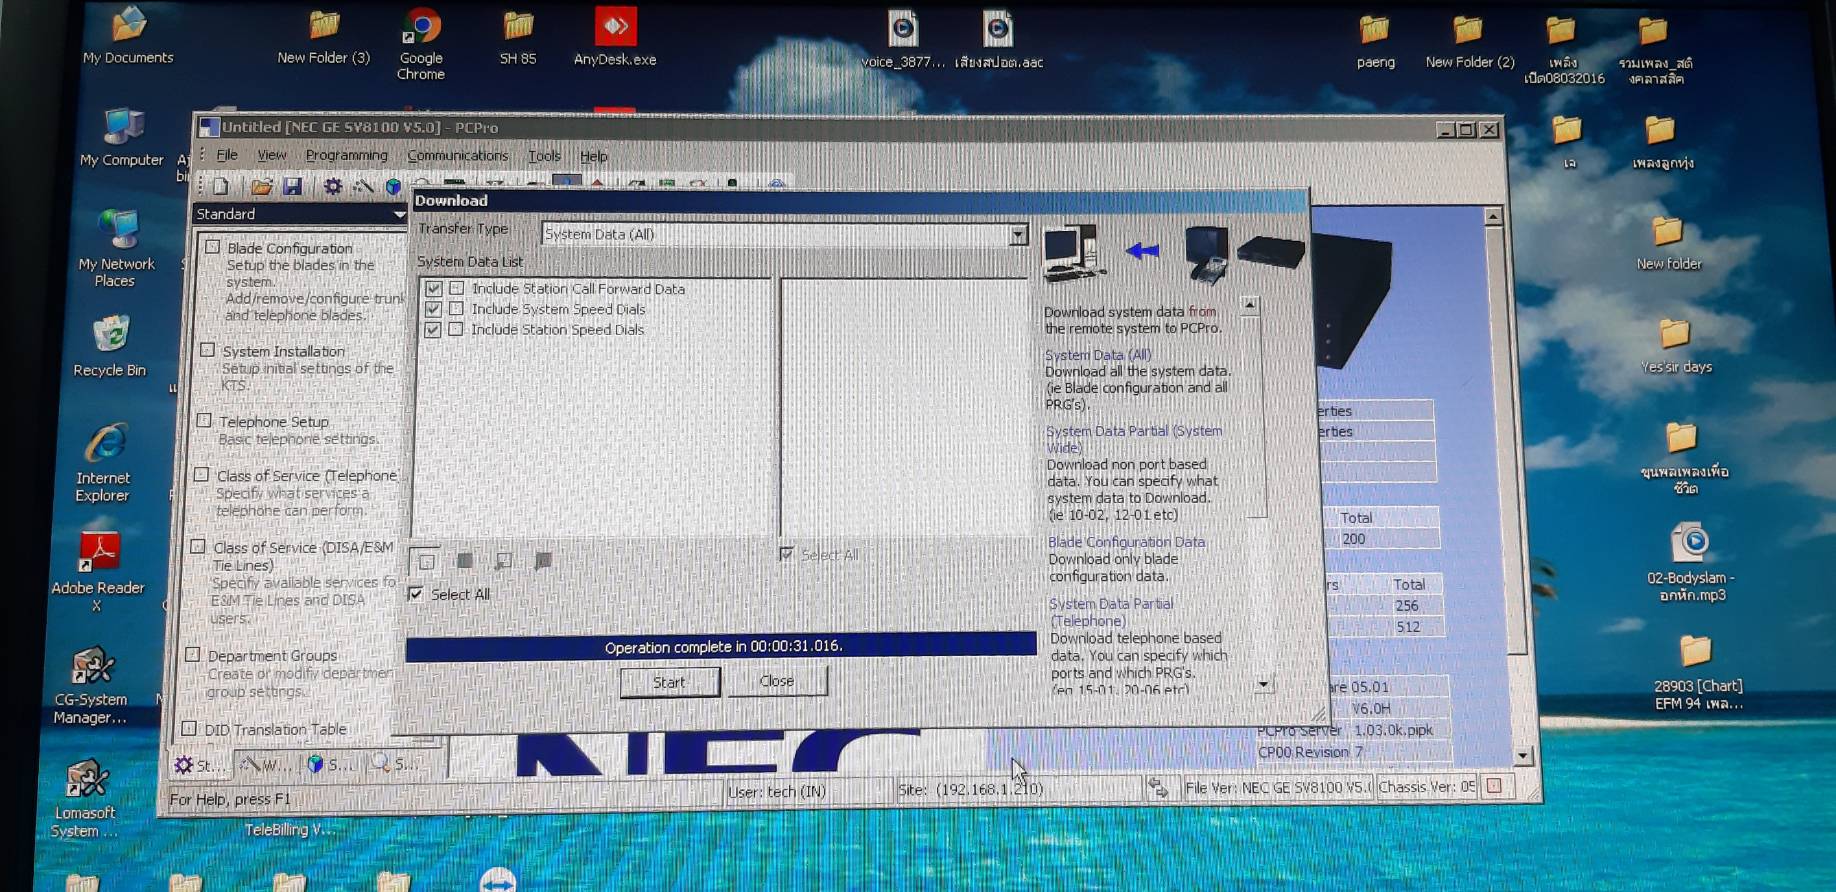The width and height of the screenshot is (1836, 892).
Task: Click the System Data (All) help link
Action: tap(1097, 355)
